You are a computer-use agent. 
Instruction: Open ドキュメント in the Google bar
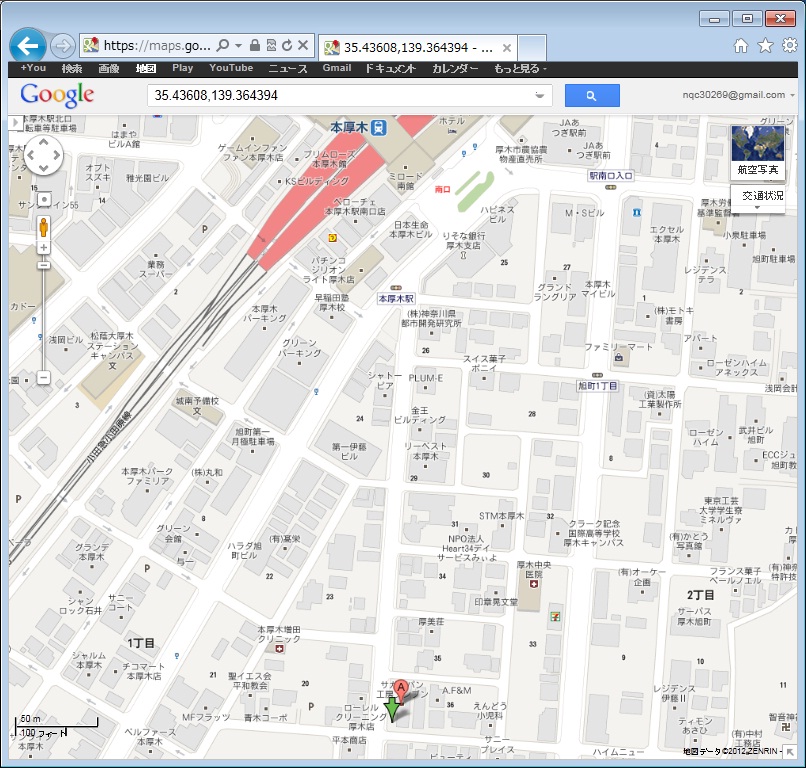point(391,68)
